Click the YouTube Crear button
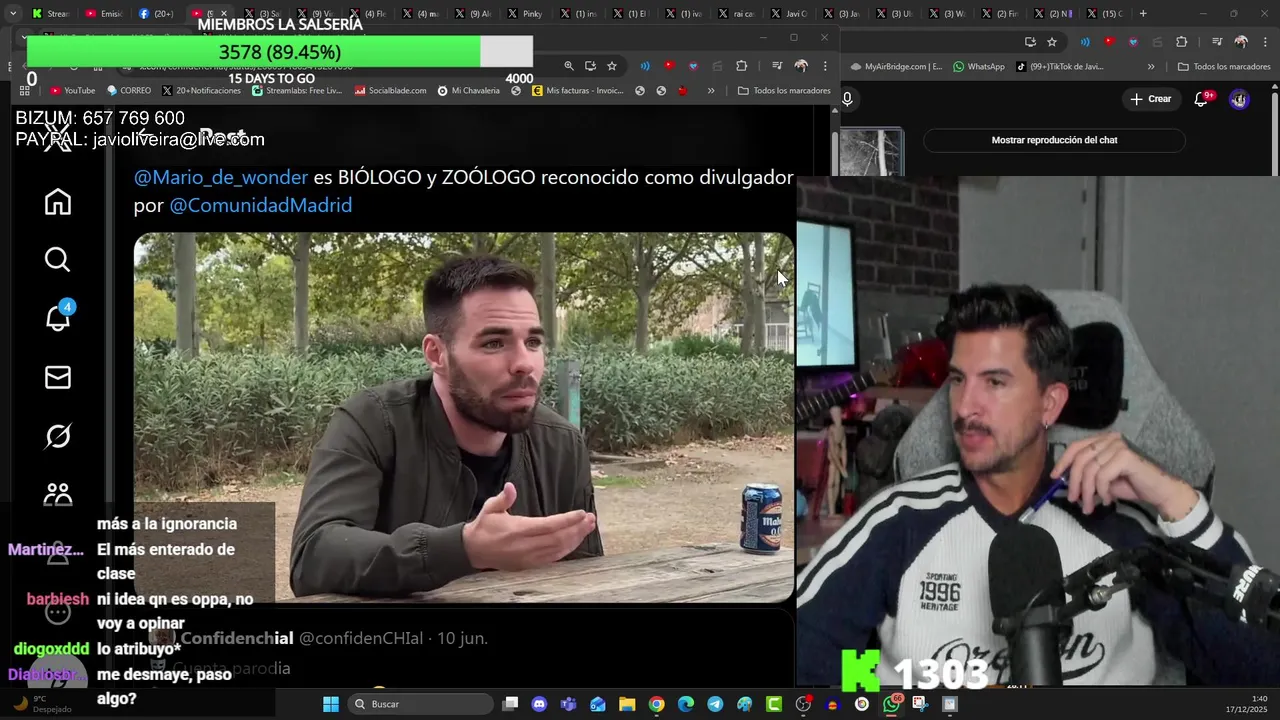The height and width of the screenshot is (720, 1280). (1150, 99)
